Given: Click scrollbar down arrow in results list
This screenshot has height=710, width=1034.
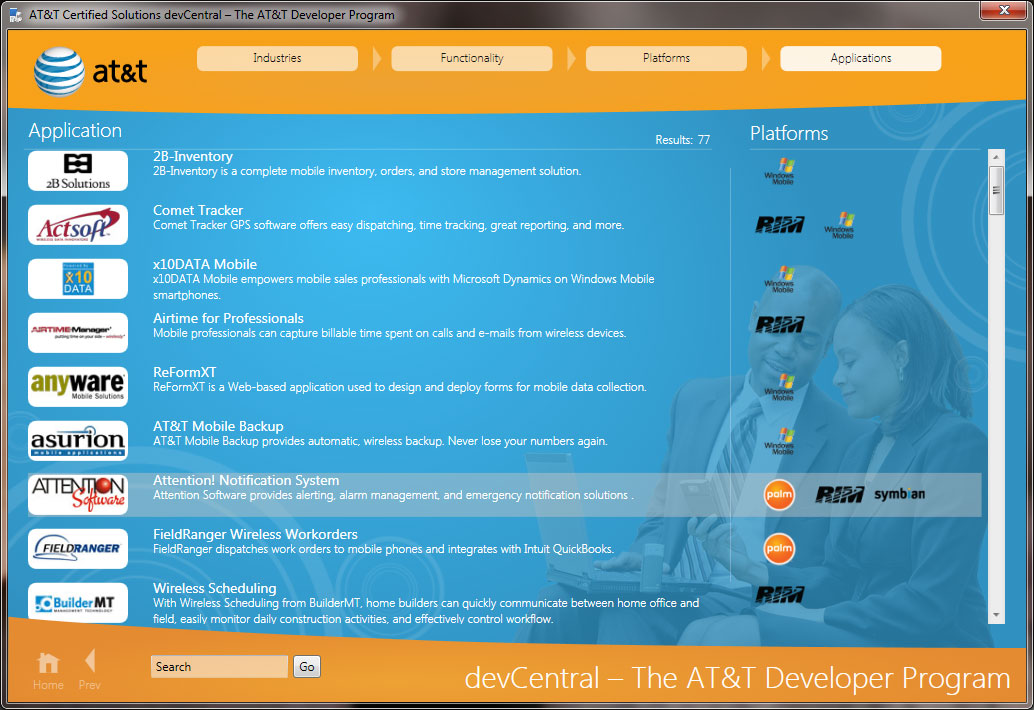Looking at the screenshot, I should click(x=996, y=615).
